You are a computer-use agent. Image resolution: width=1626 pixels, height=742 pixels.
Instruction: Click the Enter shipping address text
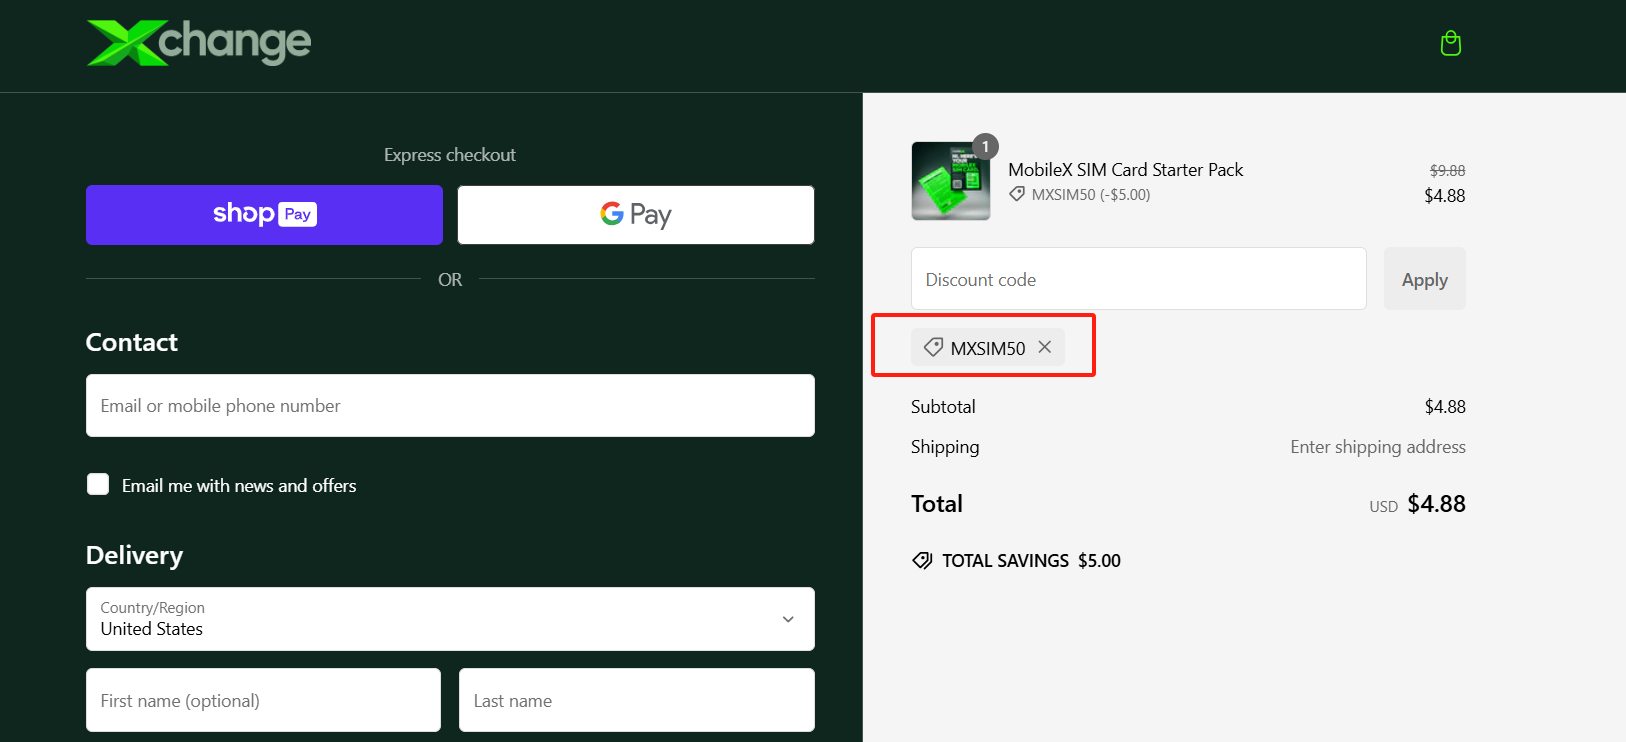(1378, 447)
